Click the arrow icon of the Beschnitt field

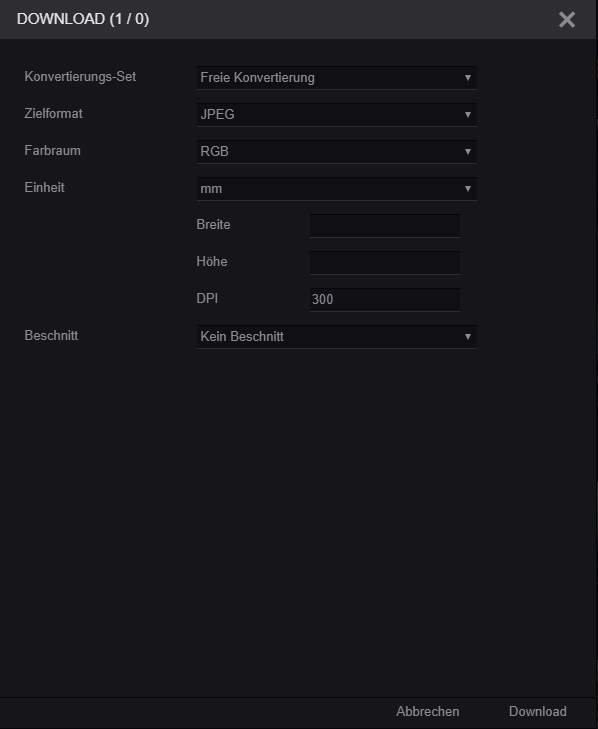tap(468, 337)
